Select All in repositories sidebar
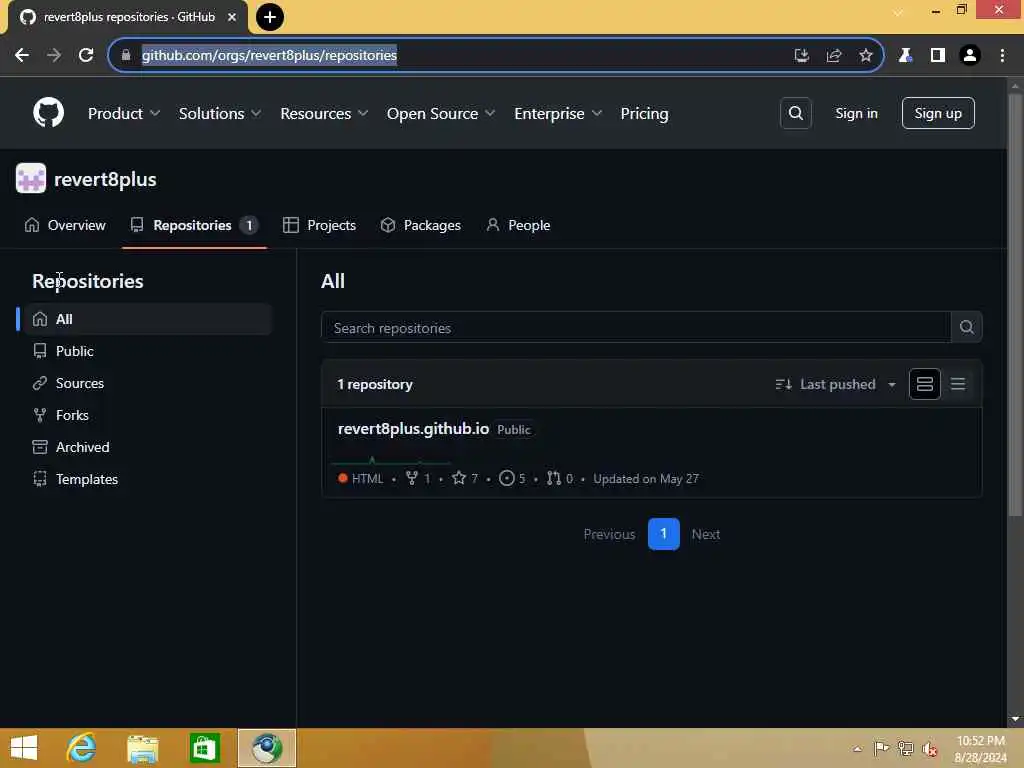Screen dimensions: 1024x768 point(148,319)
